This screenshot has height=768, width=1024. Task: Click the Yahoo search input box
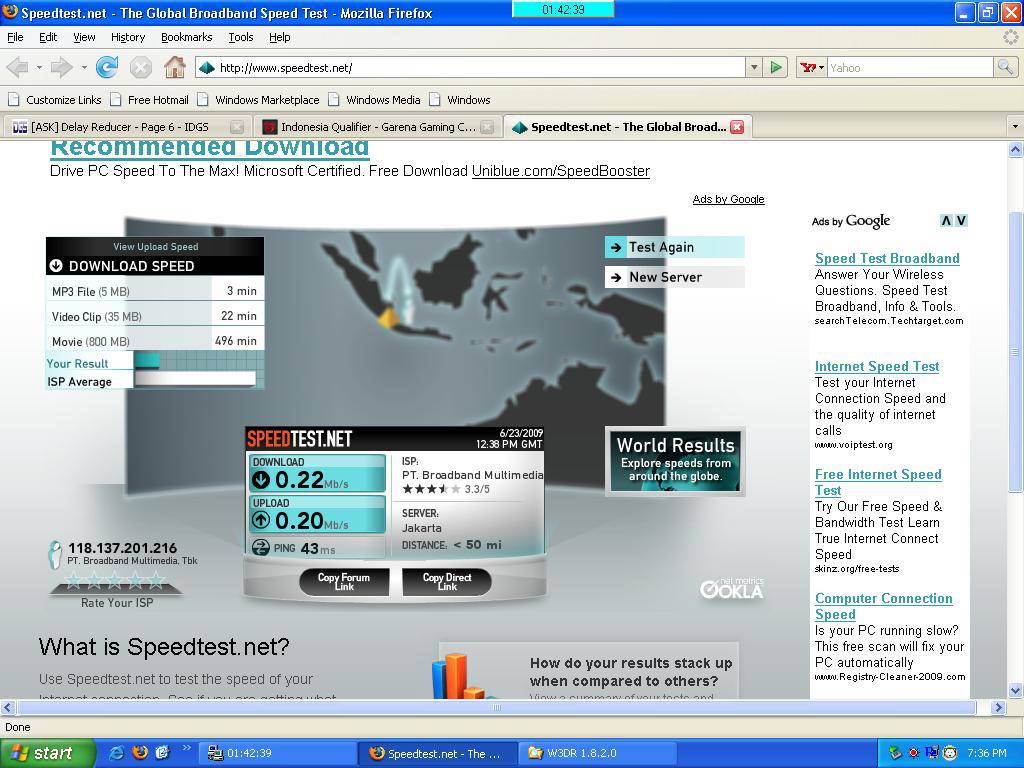[910, 68]
